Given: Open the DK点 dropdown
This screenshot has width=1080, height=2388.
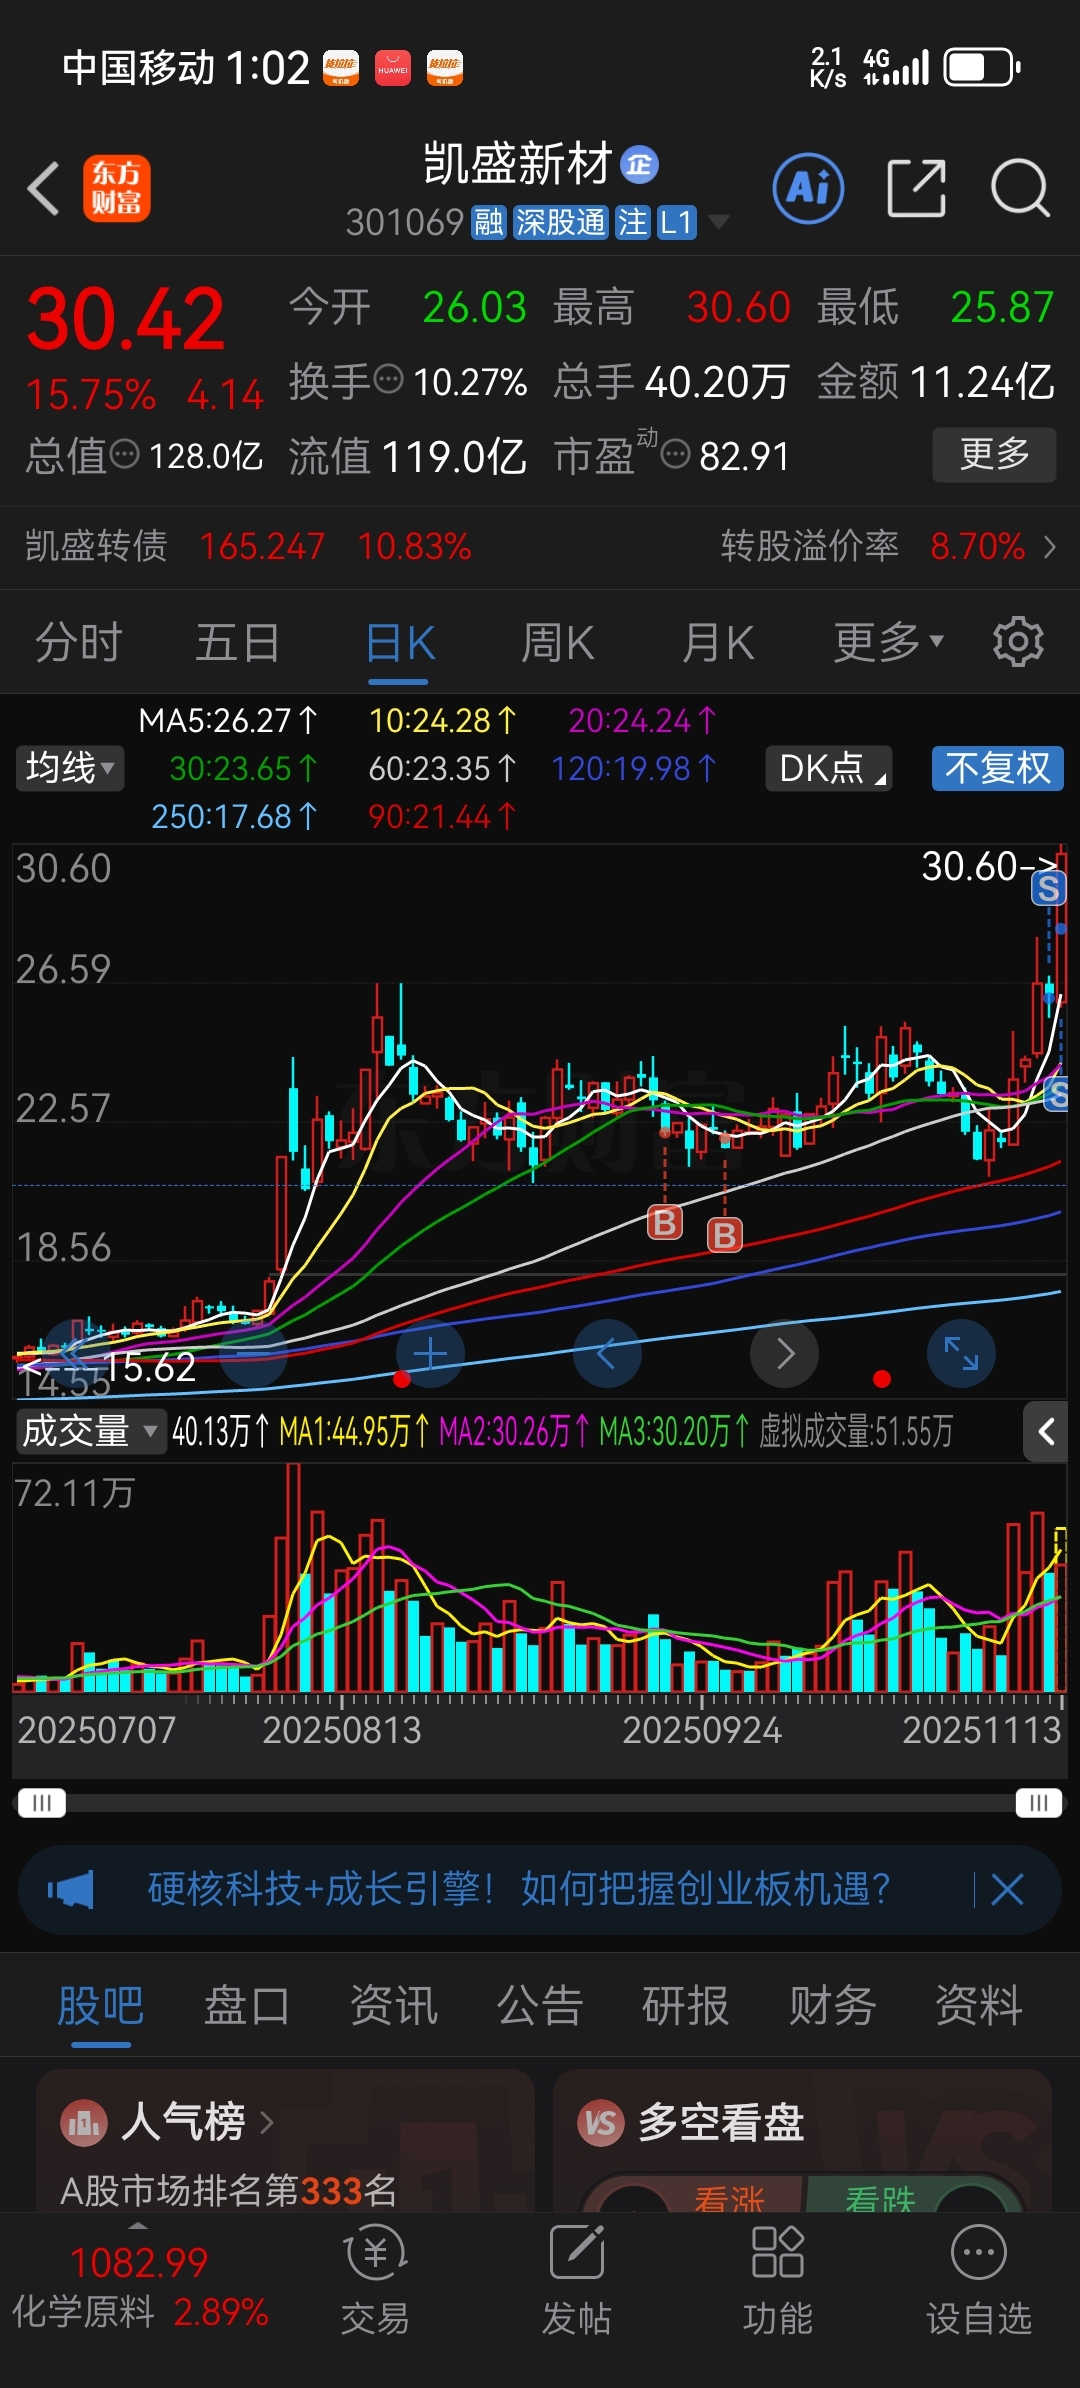Looking at the screenshot, I should click(x=829, y=768).
